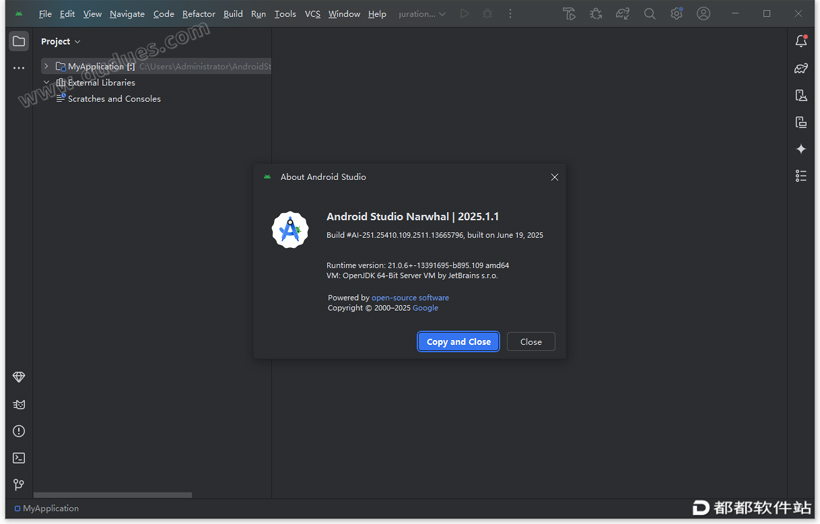Select Scratches and Consoles tree item
820x524 pixels.
tap(114, 98)
